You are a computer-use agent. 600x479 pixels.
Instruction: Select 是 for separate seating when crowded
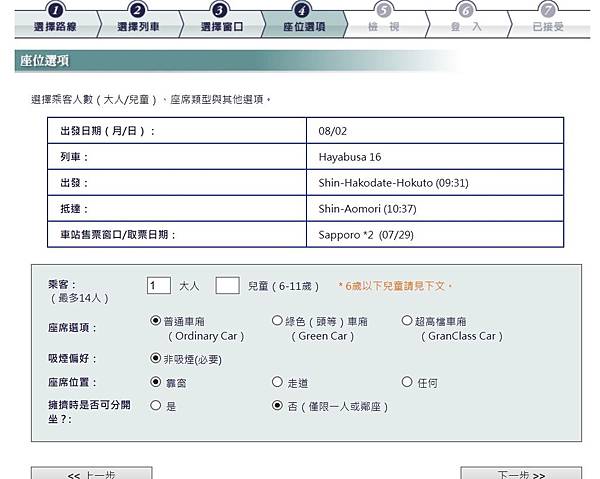pyautogui.click(x=155, y=405)
